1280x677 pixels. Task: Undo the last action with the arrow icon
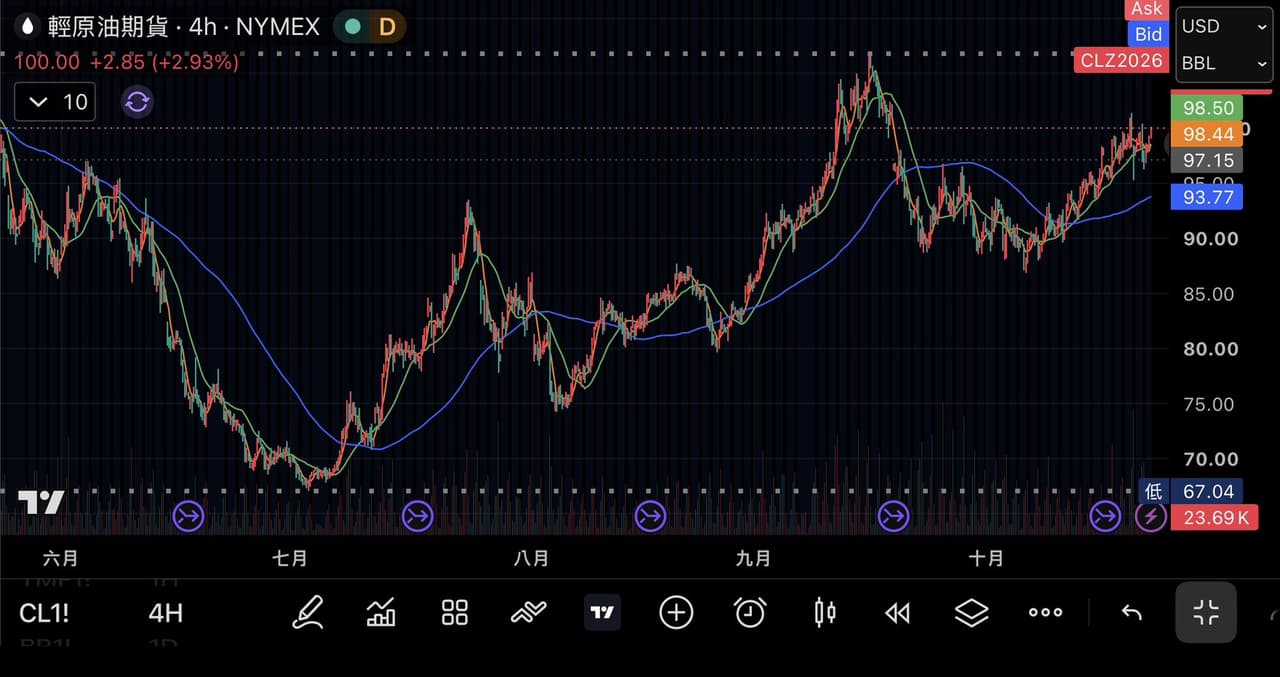pos(1131,613)
